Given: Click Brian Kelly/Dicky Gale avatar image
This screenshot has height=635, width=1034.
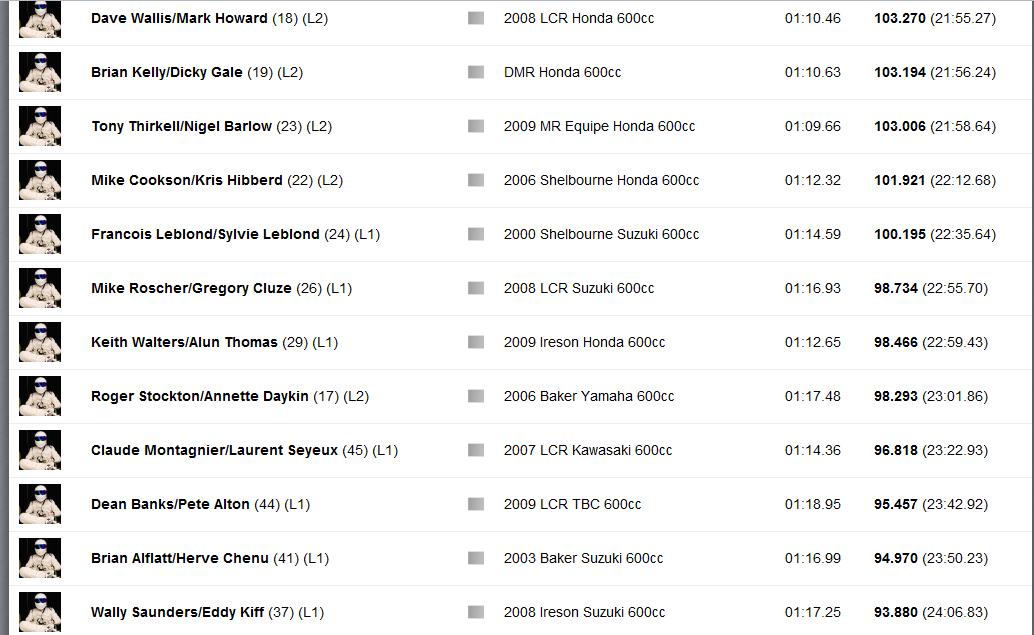Looking at the screenshot, I should click(40, 72).
